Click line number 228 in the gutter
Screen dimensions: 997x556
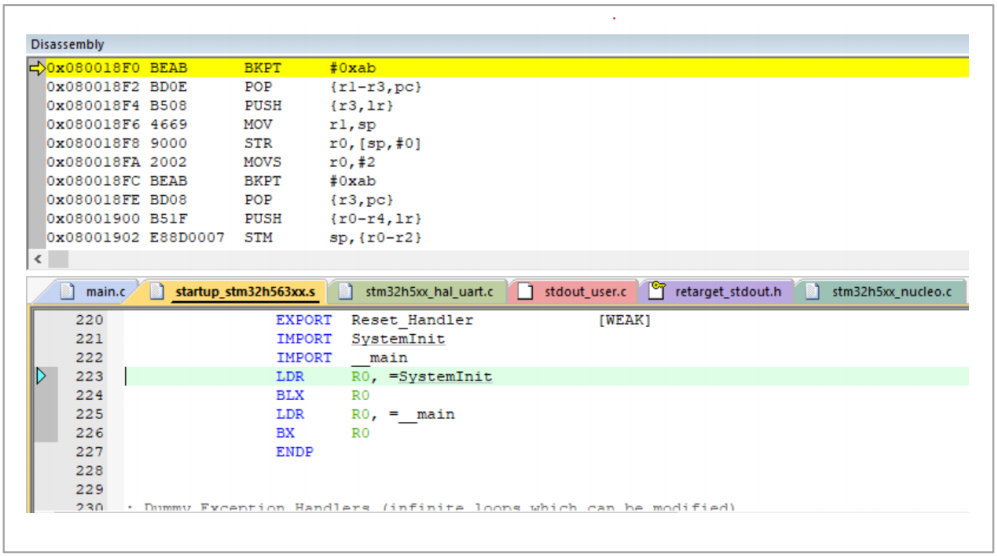pos(89,471)
